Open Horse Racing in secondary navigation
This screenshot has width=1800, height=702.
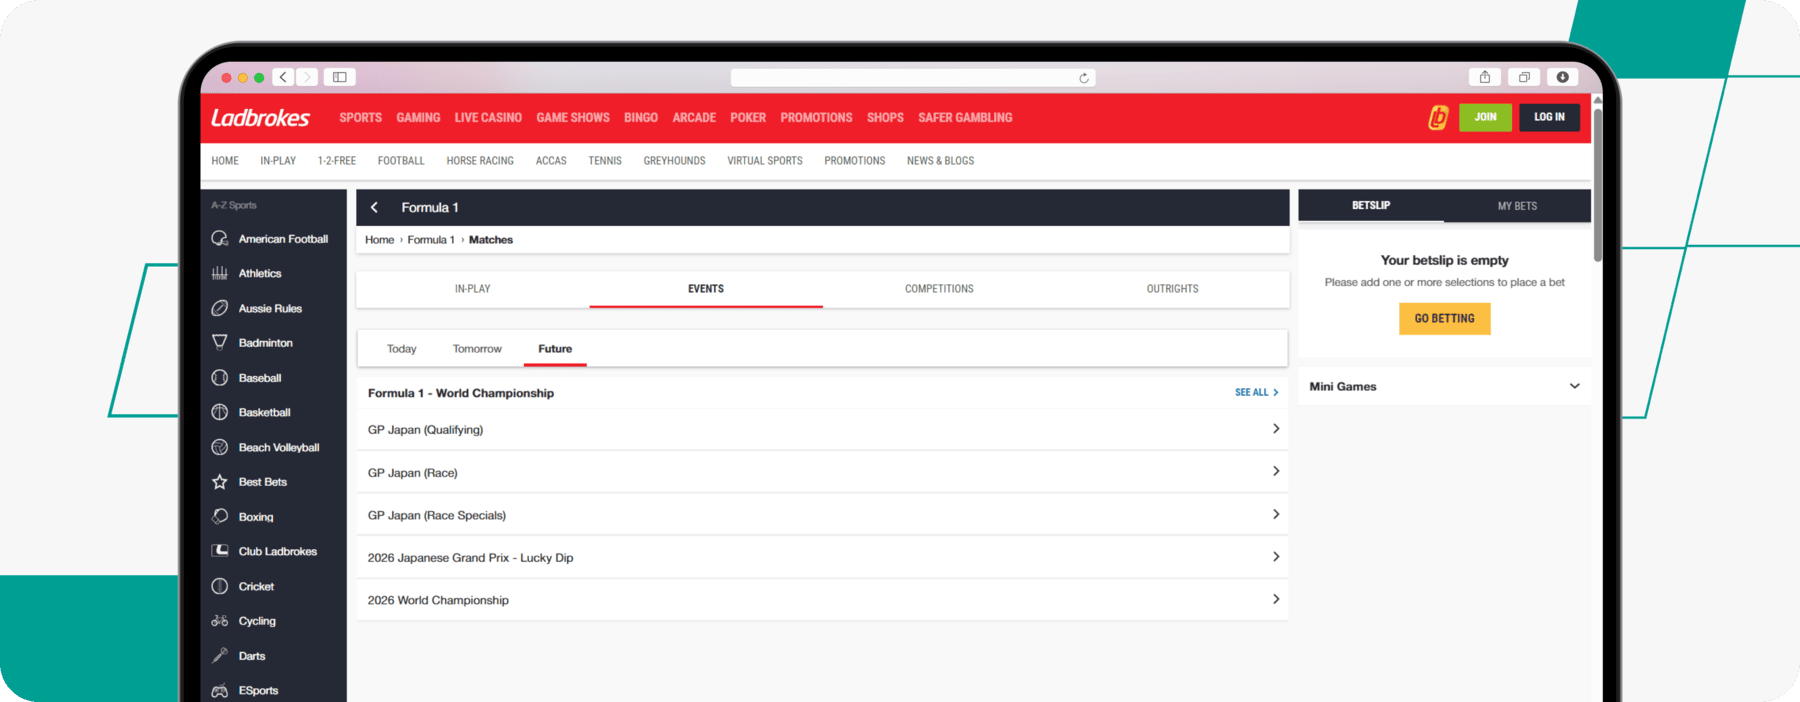click(x=480, y=161)
